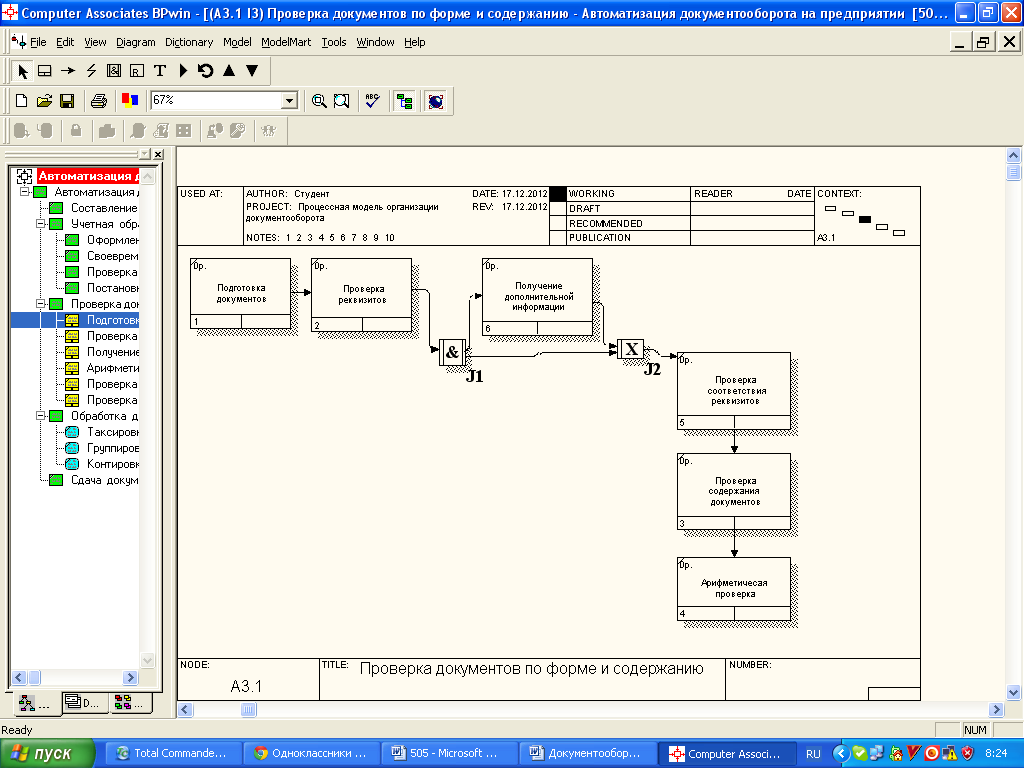The height and width of the screenshot is (768, 1024).
Task: Open the Help menu
Action: (x=414, y=42)
